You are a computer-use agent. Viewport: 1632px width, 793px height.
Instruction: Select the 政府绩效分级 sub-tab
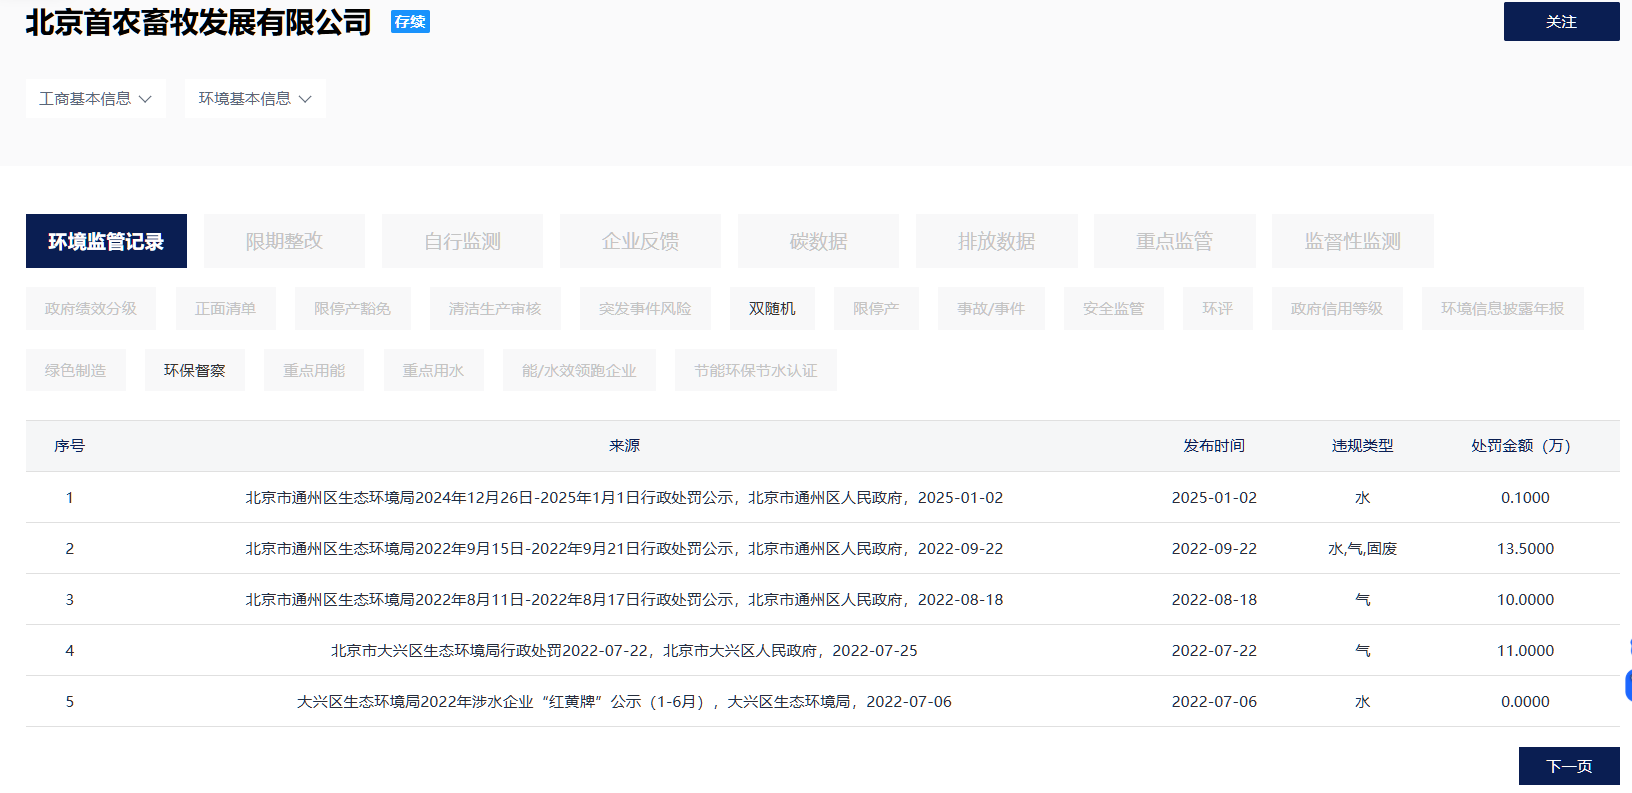(91, 309)
